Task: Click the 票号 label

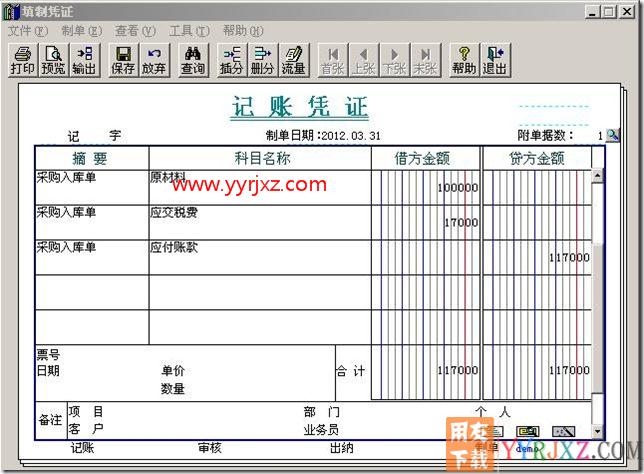Action: coord(48,354)
